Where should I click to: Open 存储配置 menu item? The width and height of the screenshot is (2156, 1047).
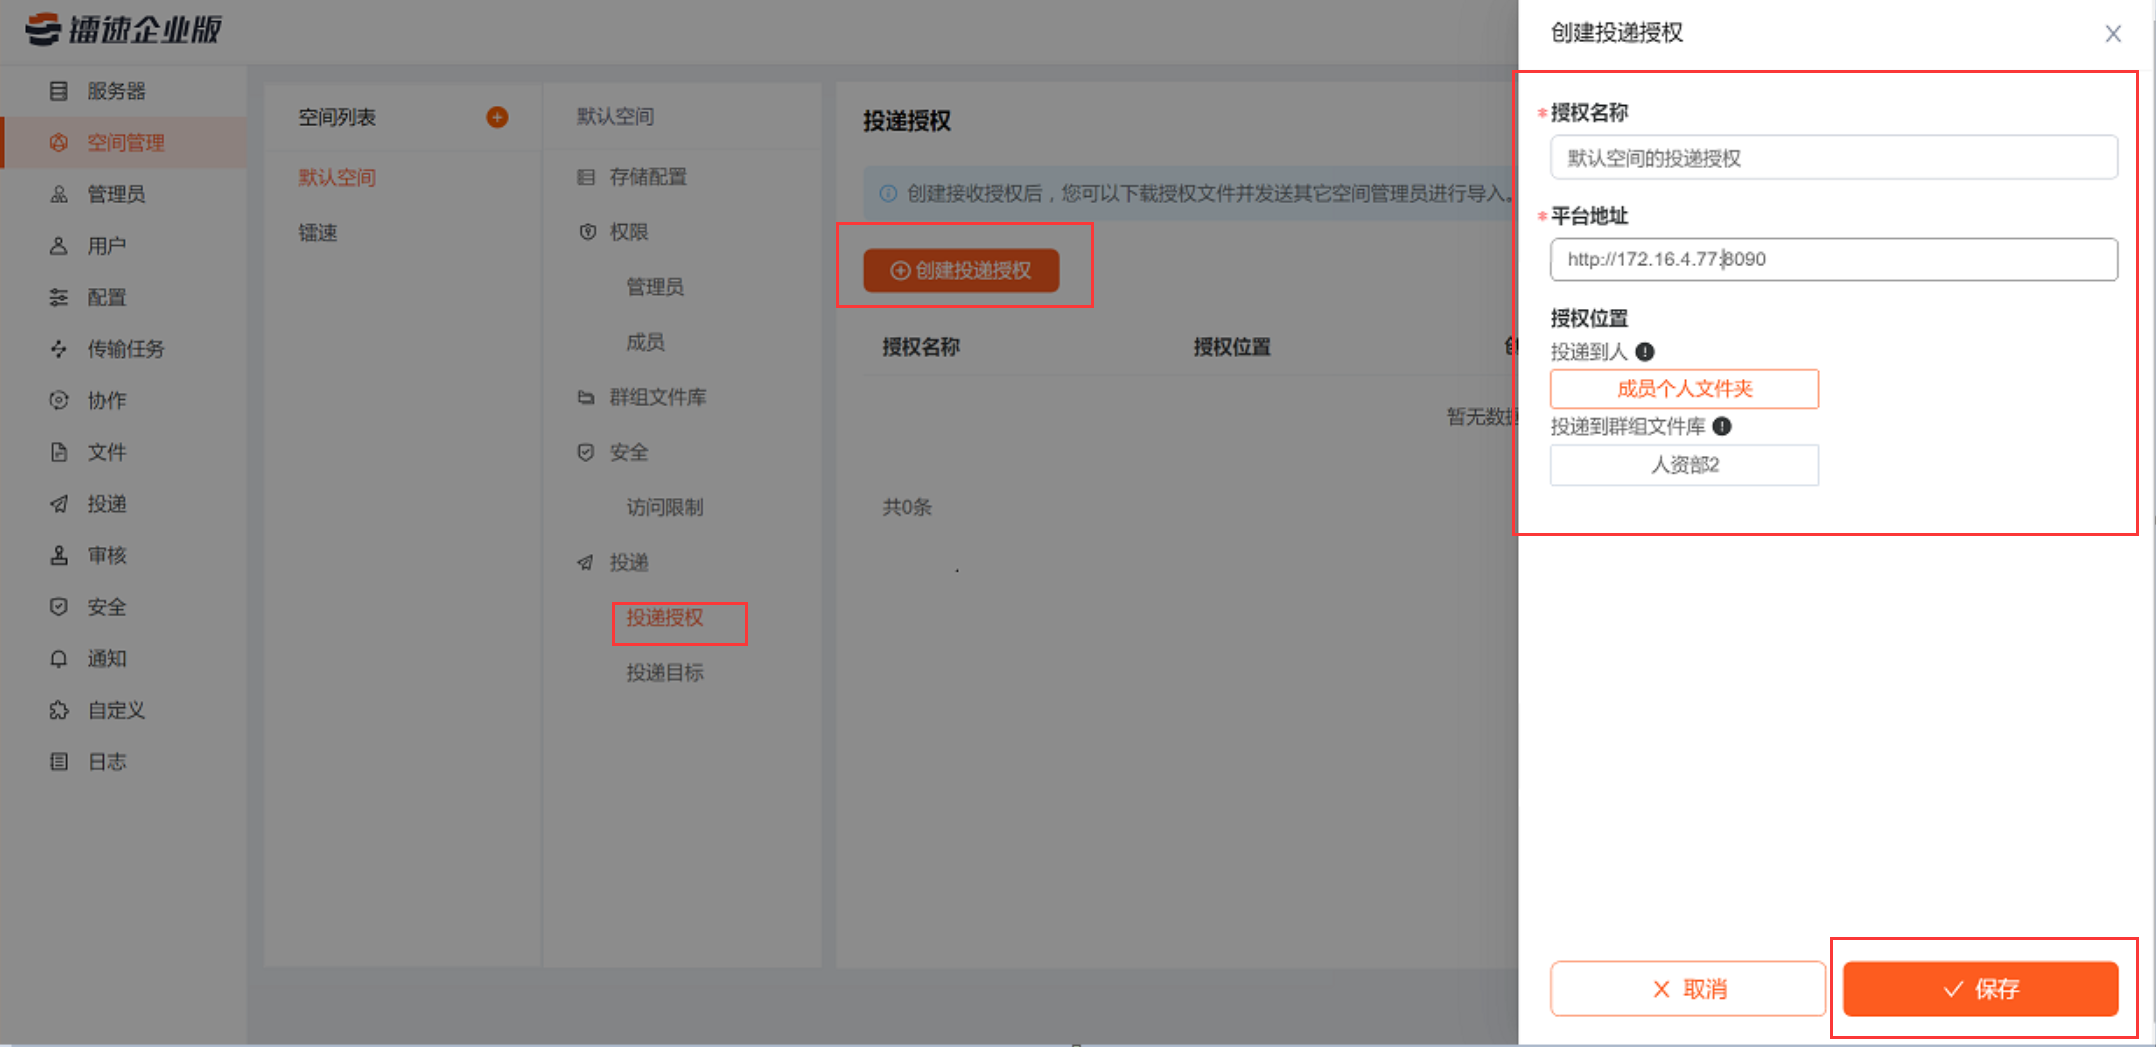[x=647, y=177]
